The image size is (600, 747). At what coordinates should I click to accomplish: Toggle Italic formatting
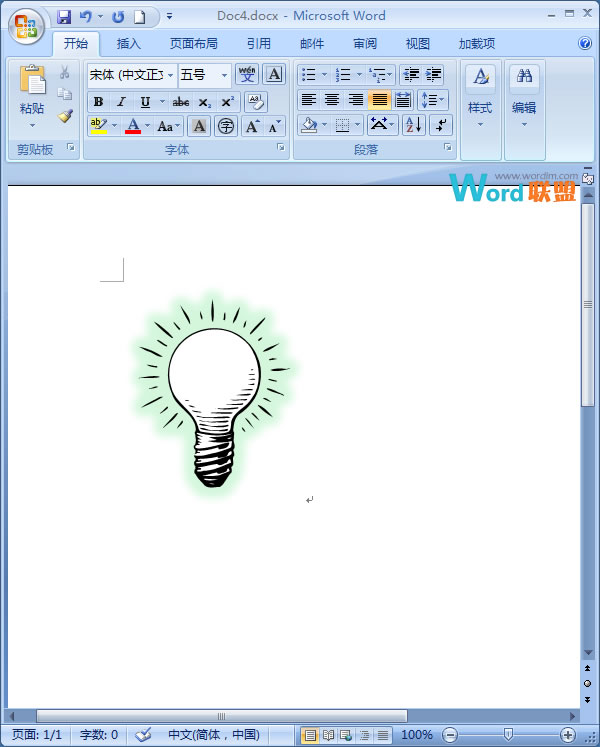tap(121, 102)
